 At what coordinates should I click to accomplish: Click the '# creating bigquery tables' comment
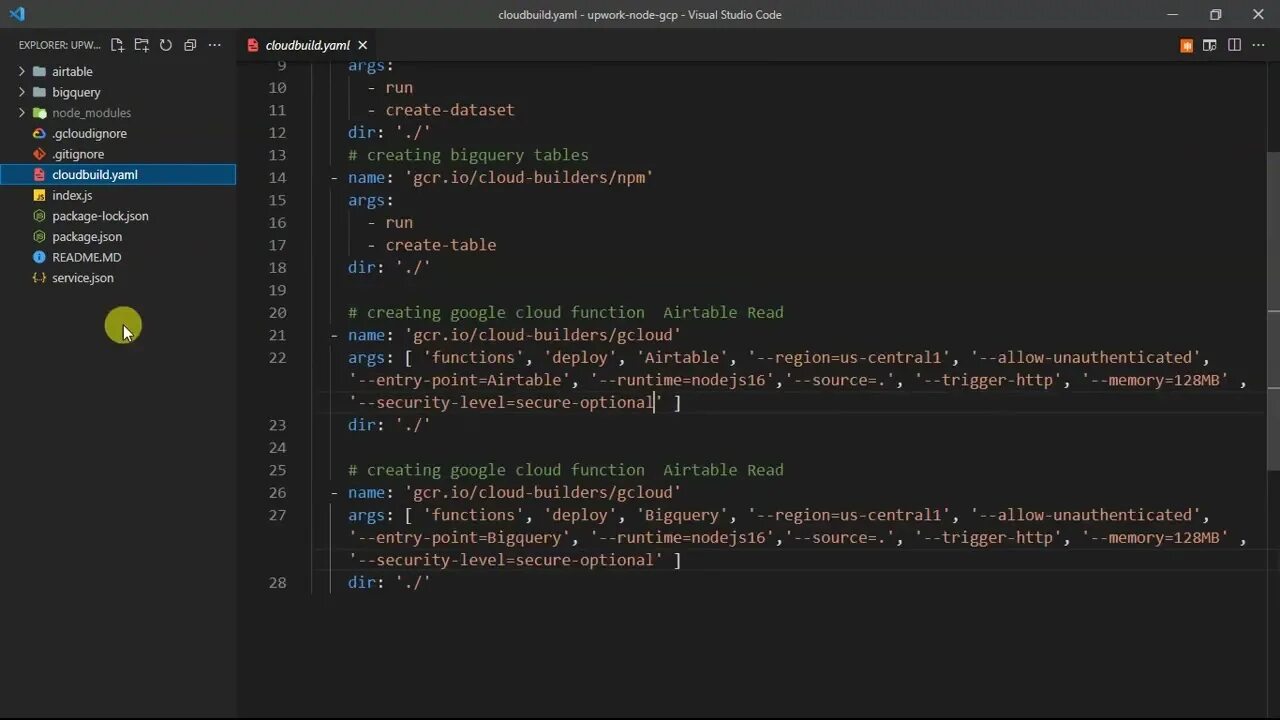point(468,155)
